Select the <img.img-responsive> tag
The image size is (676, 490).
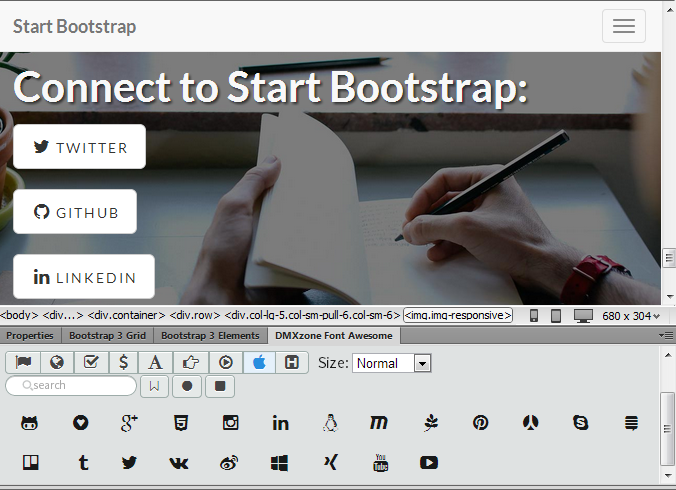[x=458, y=315]
